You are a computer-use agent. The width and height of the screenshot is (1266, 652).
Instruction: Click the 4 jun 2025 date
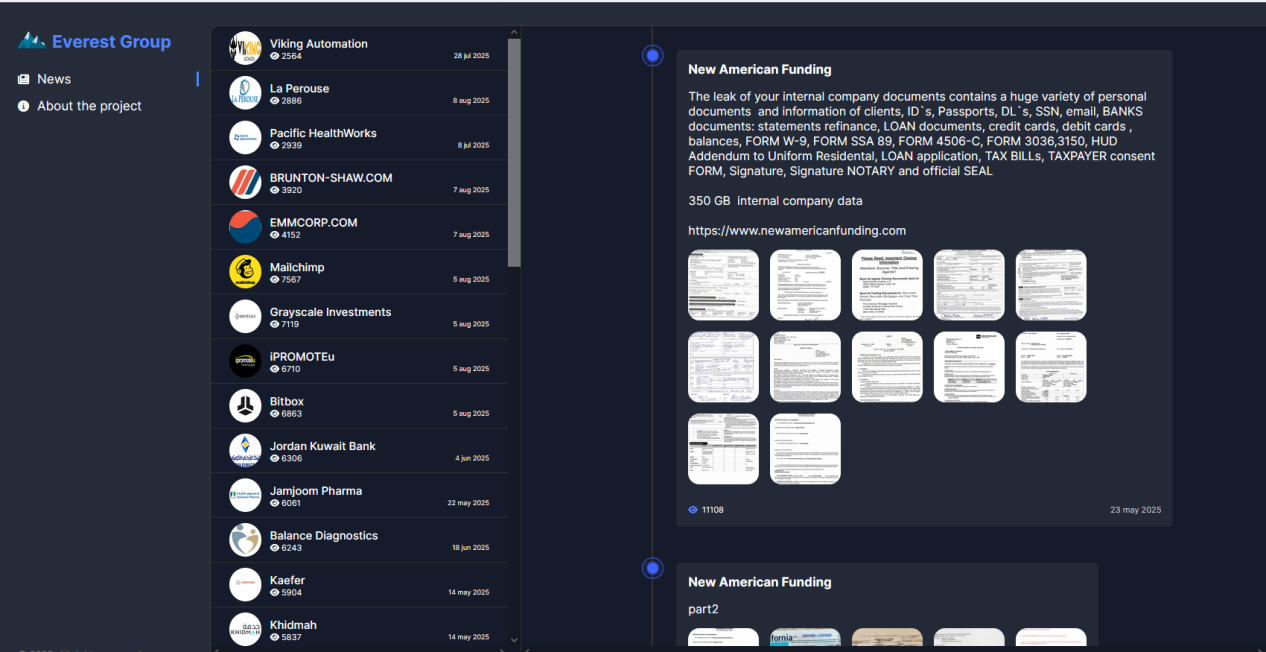pos(473,459)
